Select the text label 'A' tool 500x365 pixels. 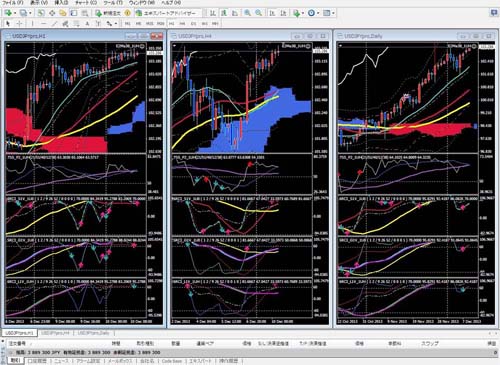(x=87, y=24)
